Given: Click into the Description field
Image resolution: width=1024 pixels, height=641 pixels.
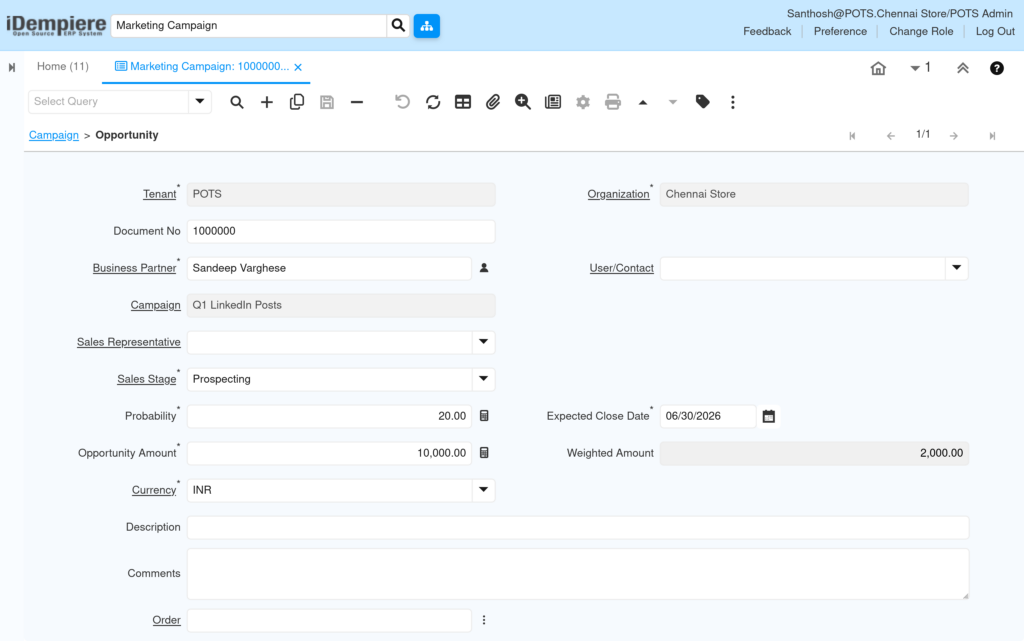Looking at the screenshot, I should 578,527.
